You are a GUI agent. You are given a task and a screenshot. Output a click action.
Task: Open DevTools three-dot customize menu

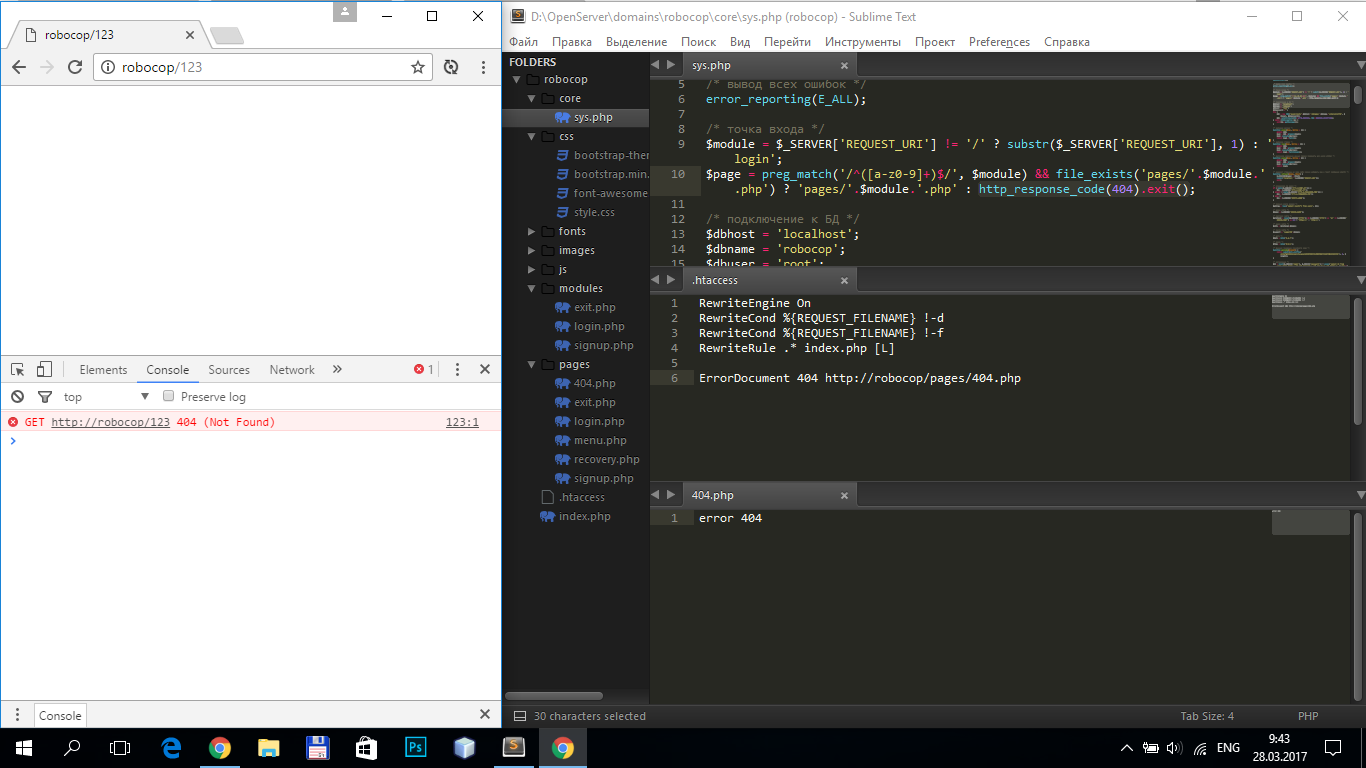(x=456, y=369)
